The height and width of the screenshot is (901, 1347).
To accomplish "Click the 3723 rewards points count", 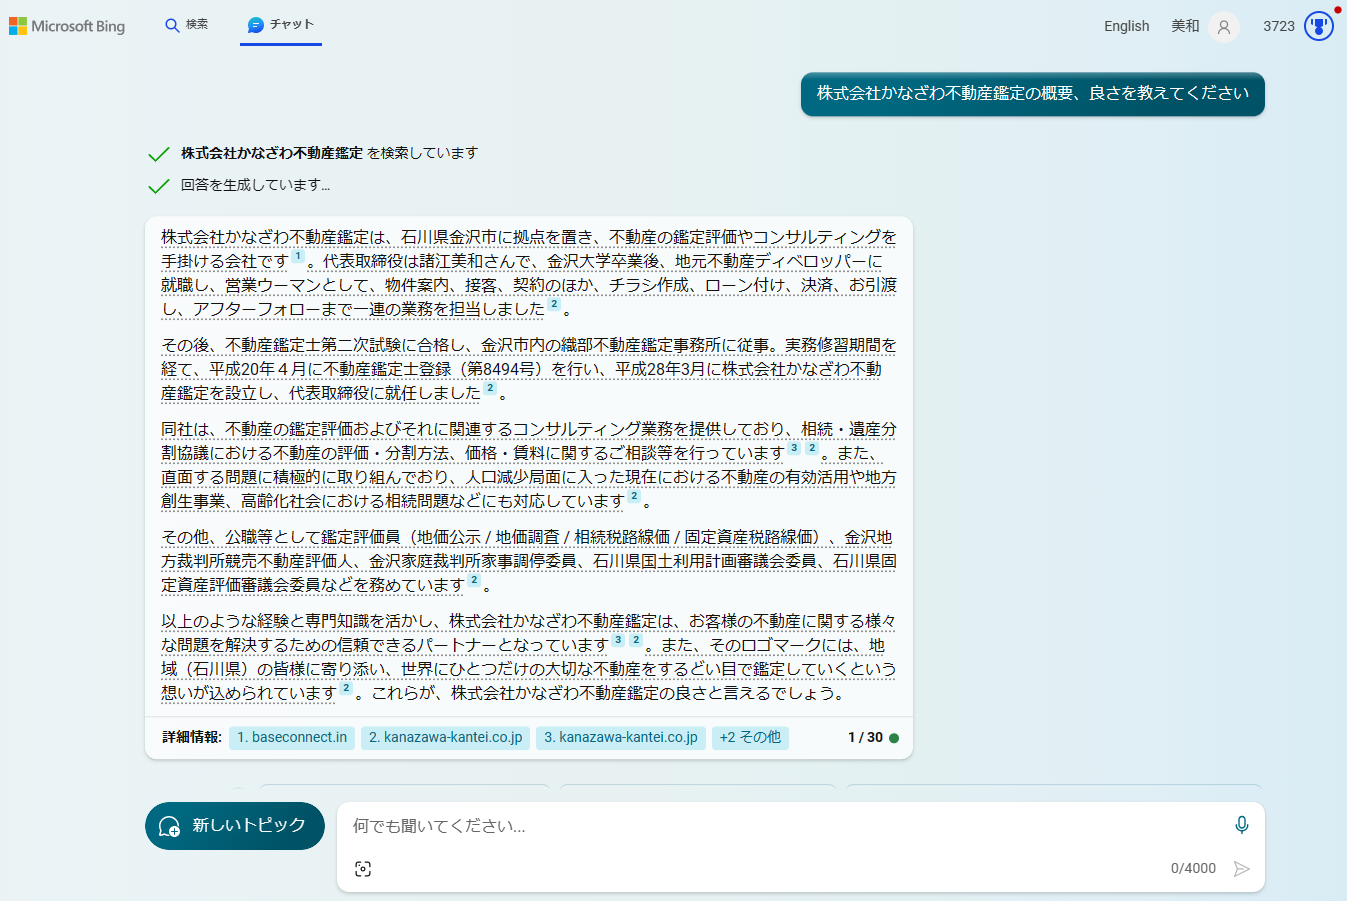I will [x=1278, y=26].
